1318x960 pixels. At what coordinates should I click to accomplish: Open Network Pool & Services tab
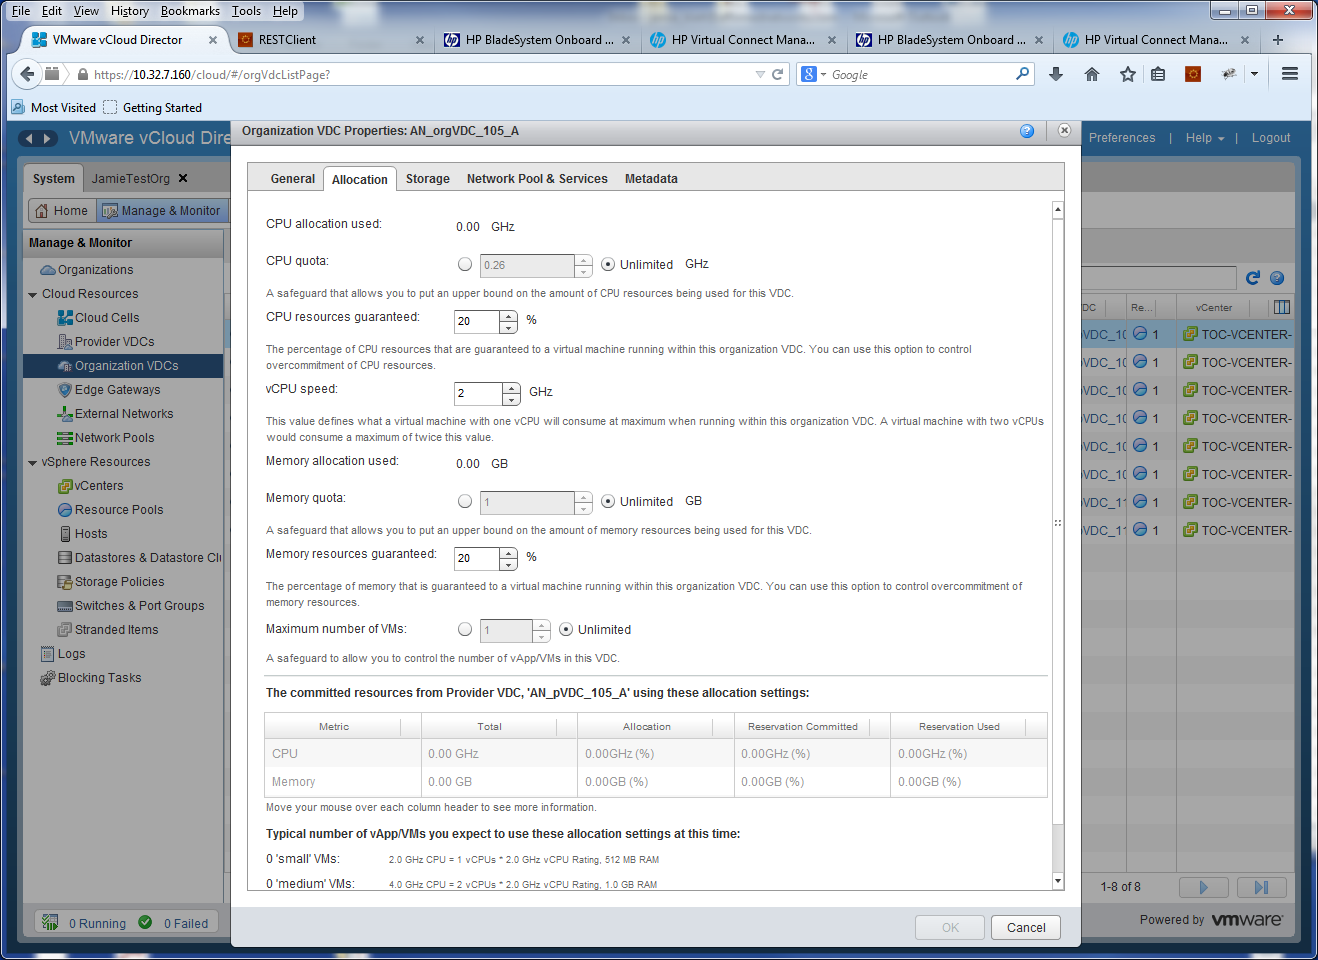[x=537, y=179]
